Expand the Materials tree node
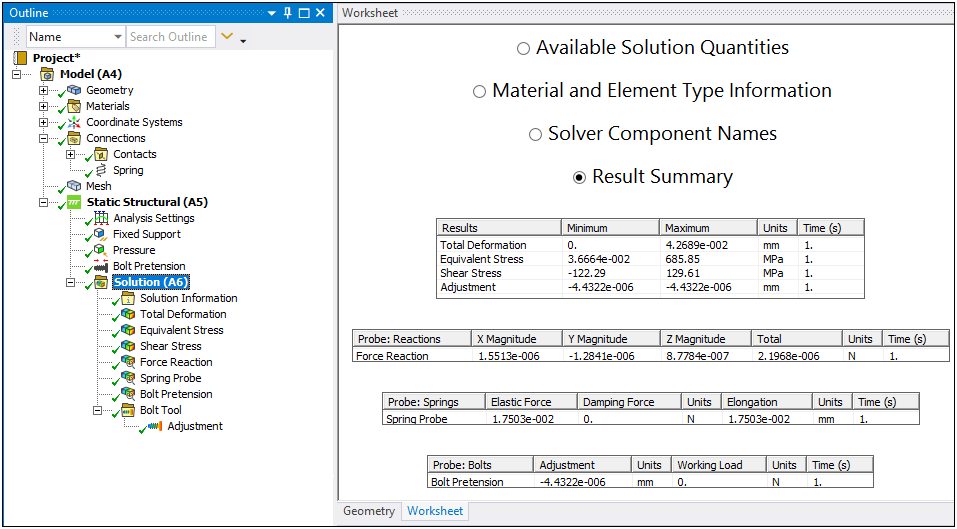The width and height of the screenshot is (957, 529). pos(43,106)
